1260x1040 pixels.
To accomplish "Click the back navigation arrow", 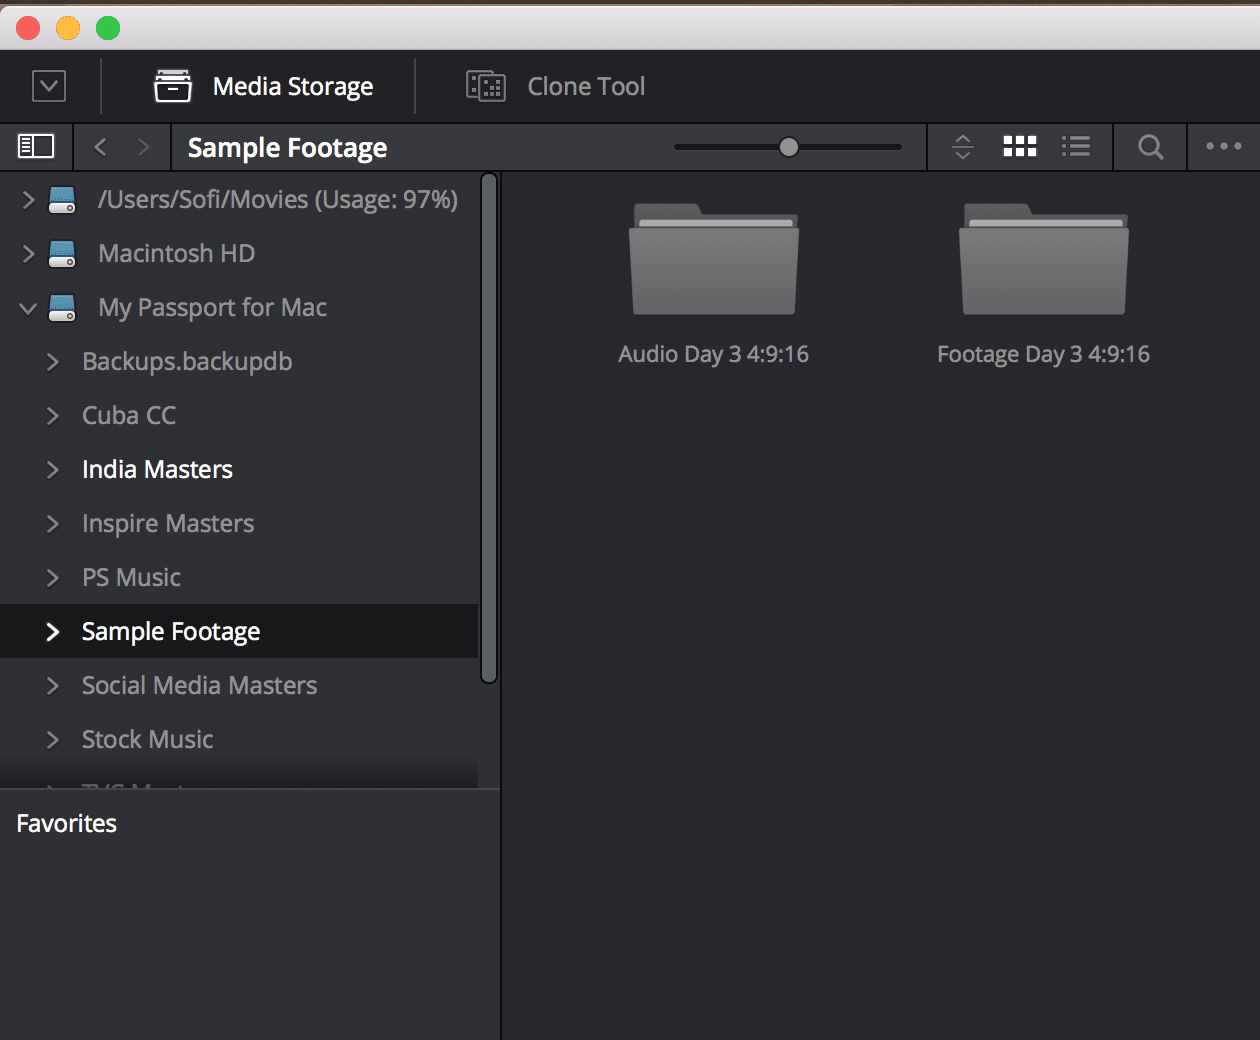I will [x=100, y=146].
